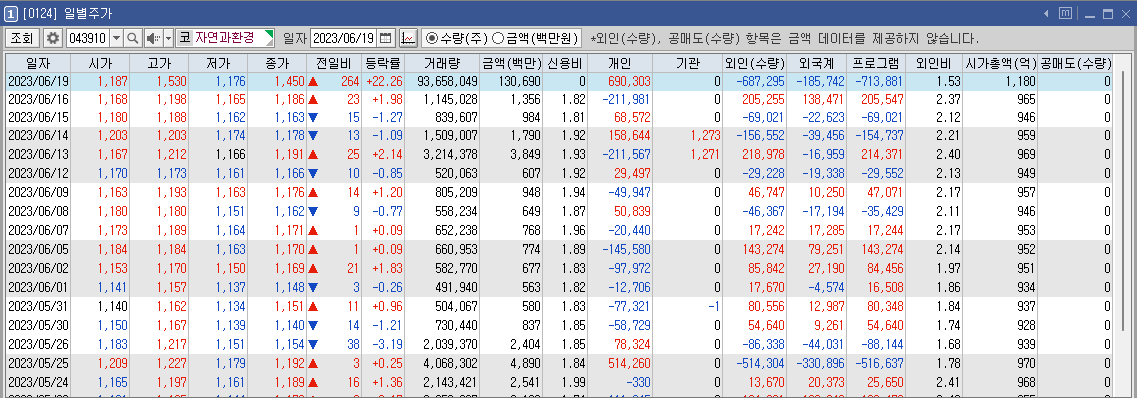
Task: Click the 금액(백만) column header
Action: [x=511, y=63]
